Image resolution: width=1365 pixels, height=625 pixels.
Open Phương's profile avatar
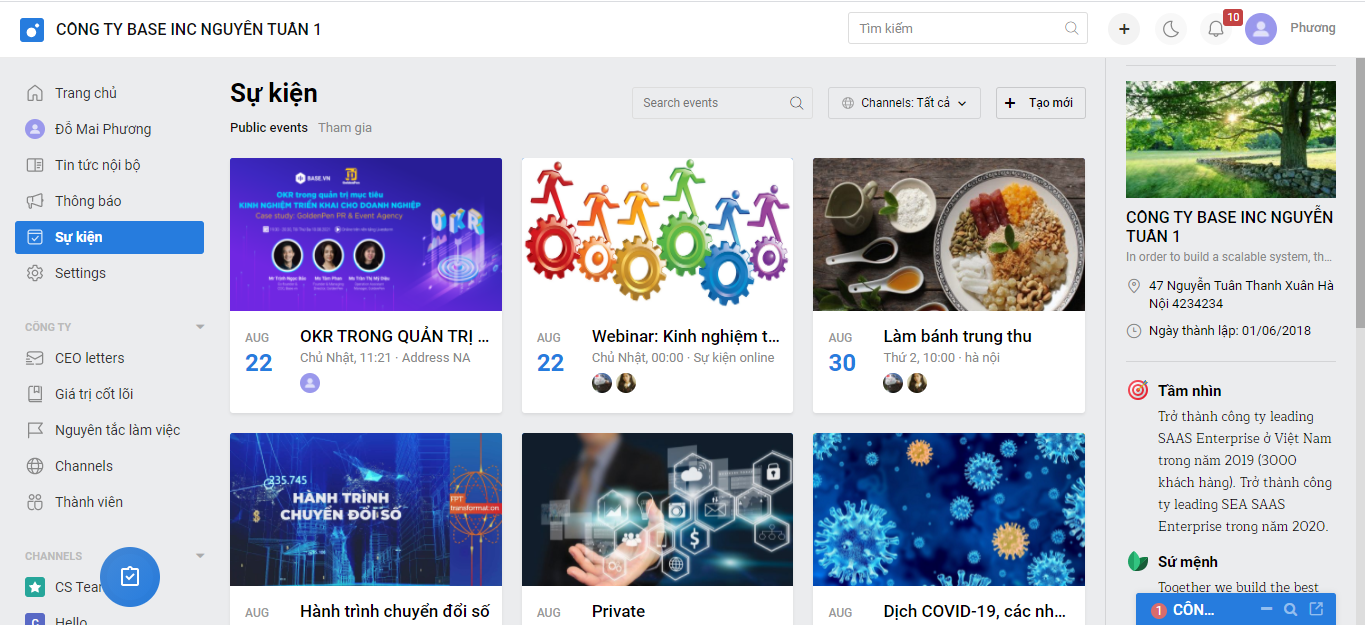pos(1261,29)
